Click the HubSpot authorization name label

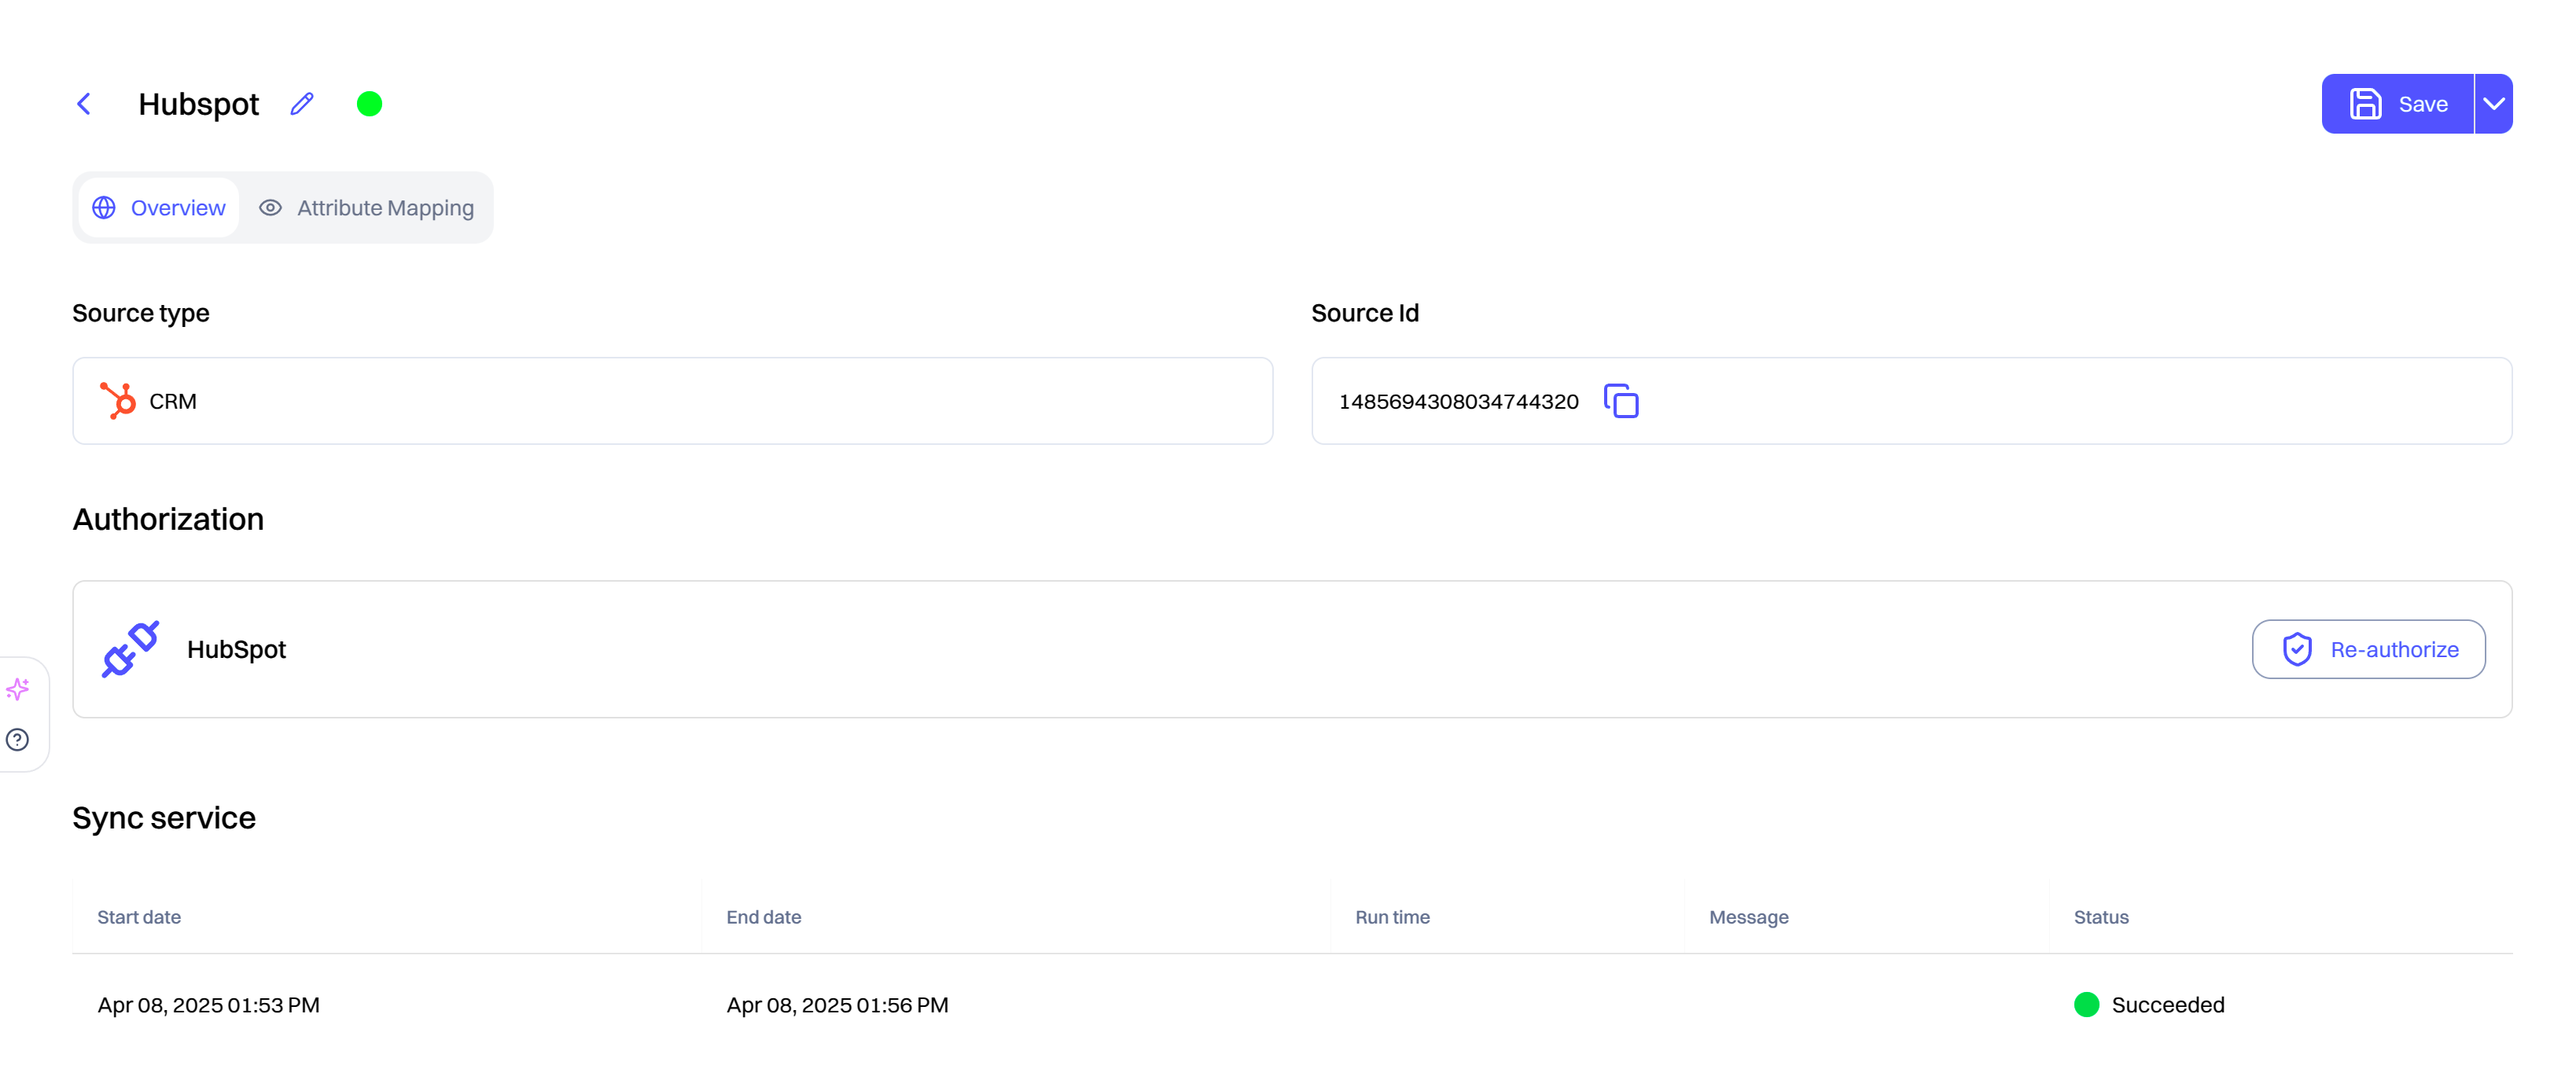(x=236, y=650)
